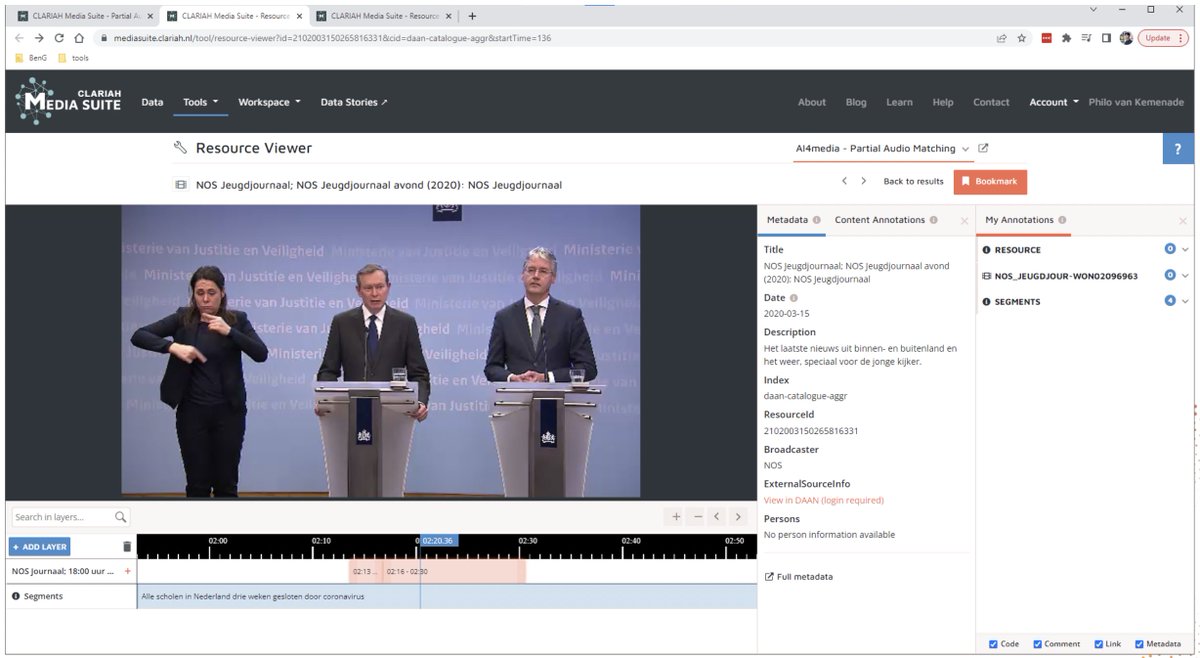Close the My Annotations panel with the X
The height and width of the screenshot is (658, 1200).
click(x=1183, y=221)
